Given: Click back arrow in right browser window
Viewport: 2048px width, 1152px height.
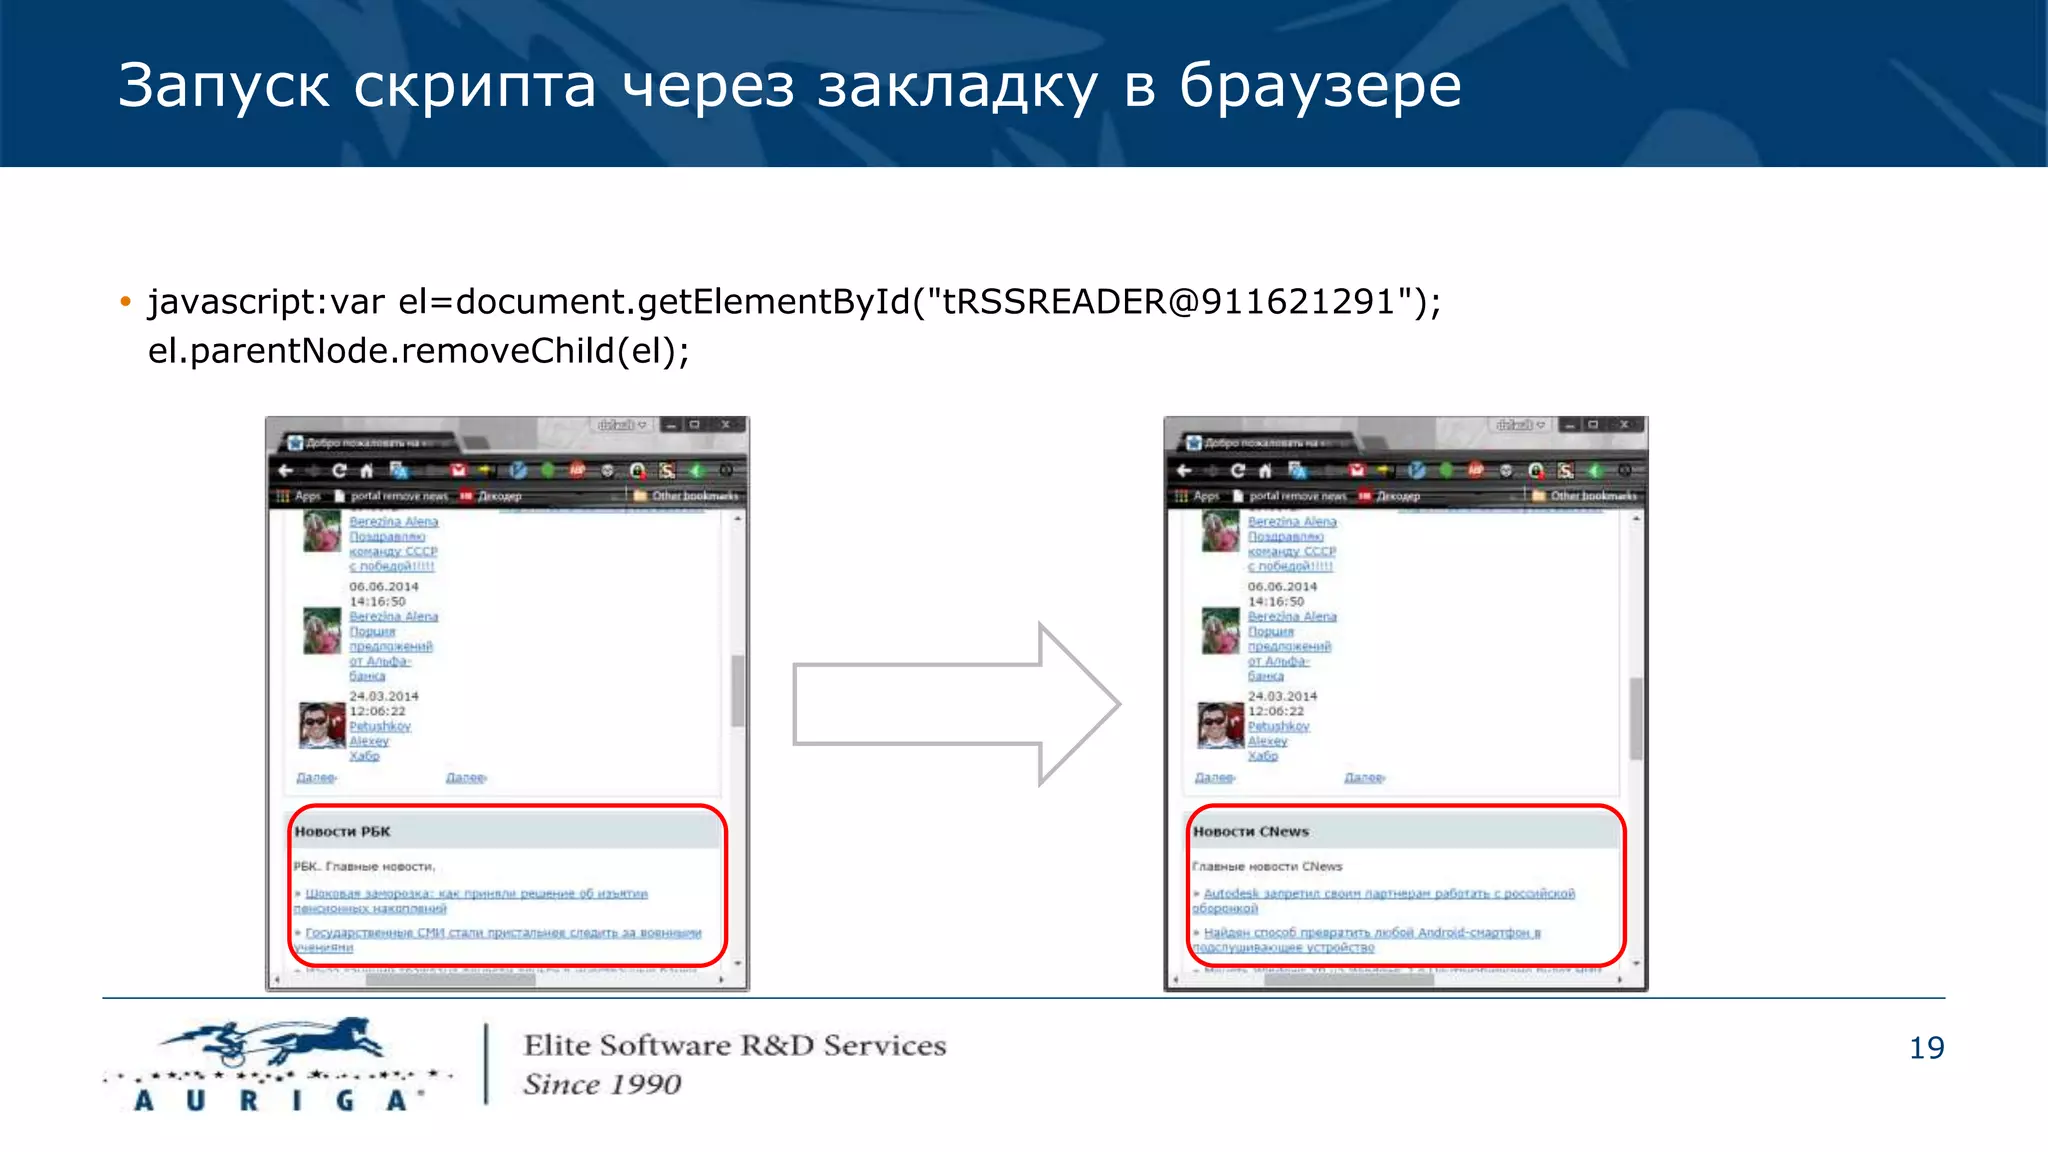Looking at the screenshot, I should click(x=1185, y=470).
